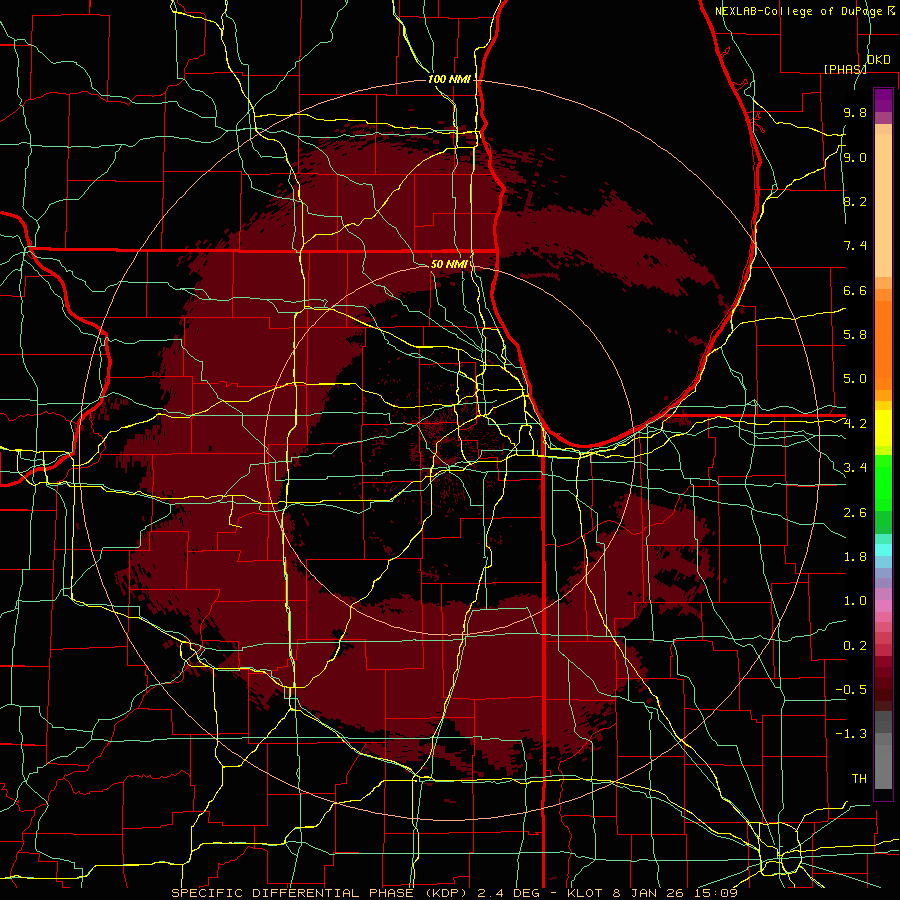This screenshot has width=900, height=900.
Task: Click the 3.4 scale value
Action: pyautogui.click(x=855, y=467)
